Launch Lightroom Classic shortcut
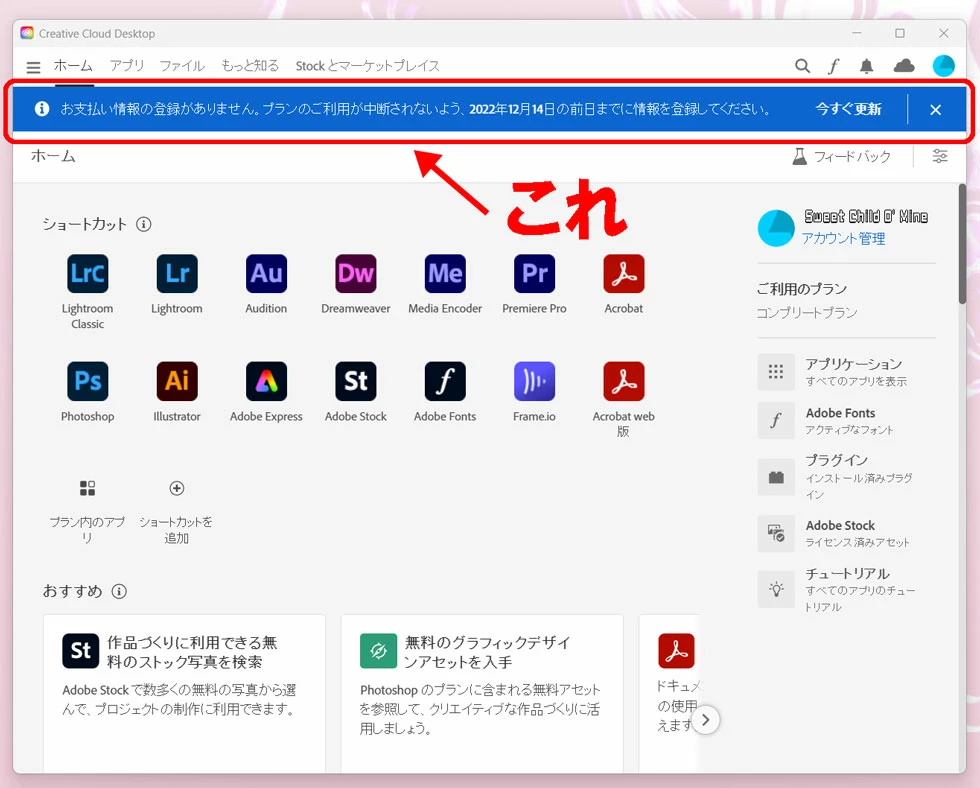The height and width of the screenshot is (788, 980). 88,274
